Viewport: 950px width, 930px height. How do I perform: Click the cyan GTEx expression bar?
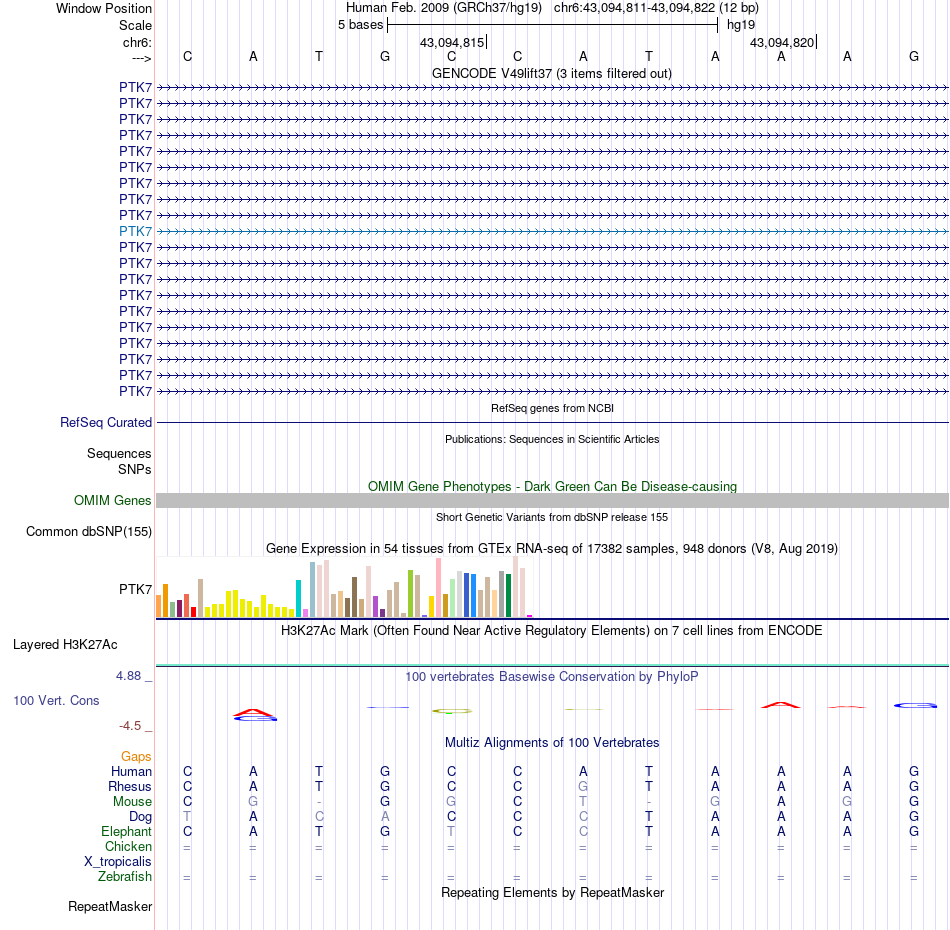click(x=298, y=599)
